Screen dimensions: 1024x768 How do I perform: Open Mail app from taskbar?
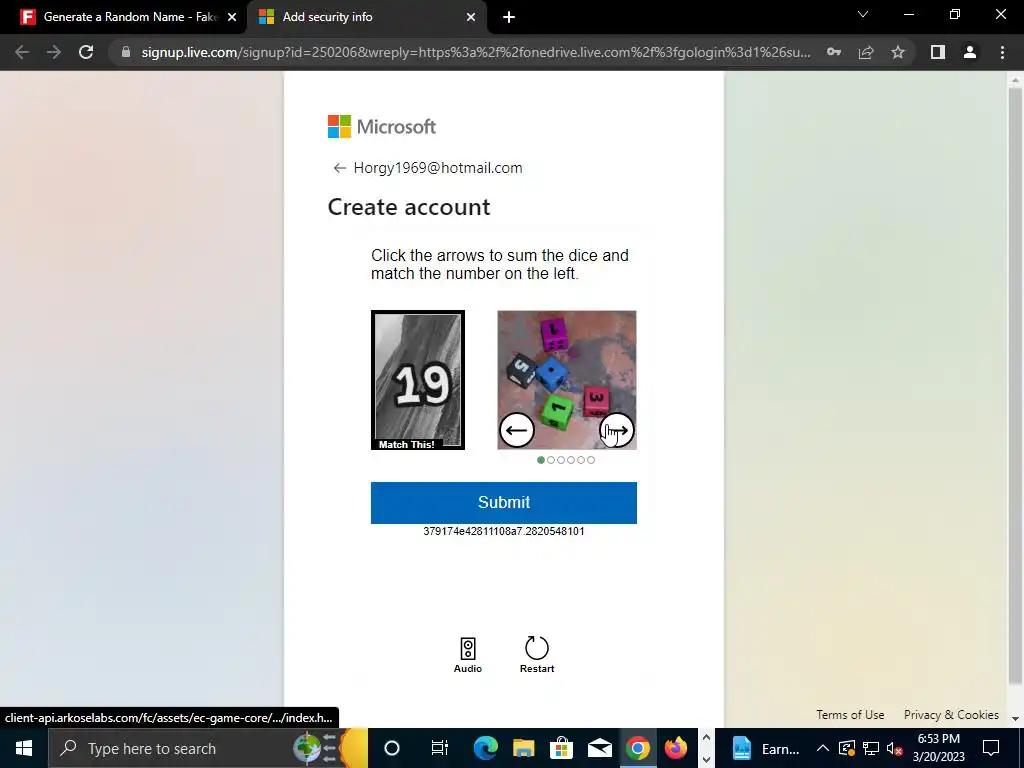pyautogui.click(x=599, y=748)
